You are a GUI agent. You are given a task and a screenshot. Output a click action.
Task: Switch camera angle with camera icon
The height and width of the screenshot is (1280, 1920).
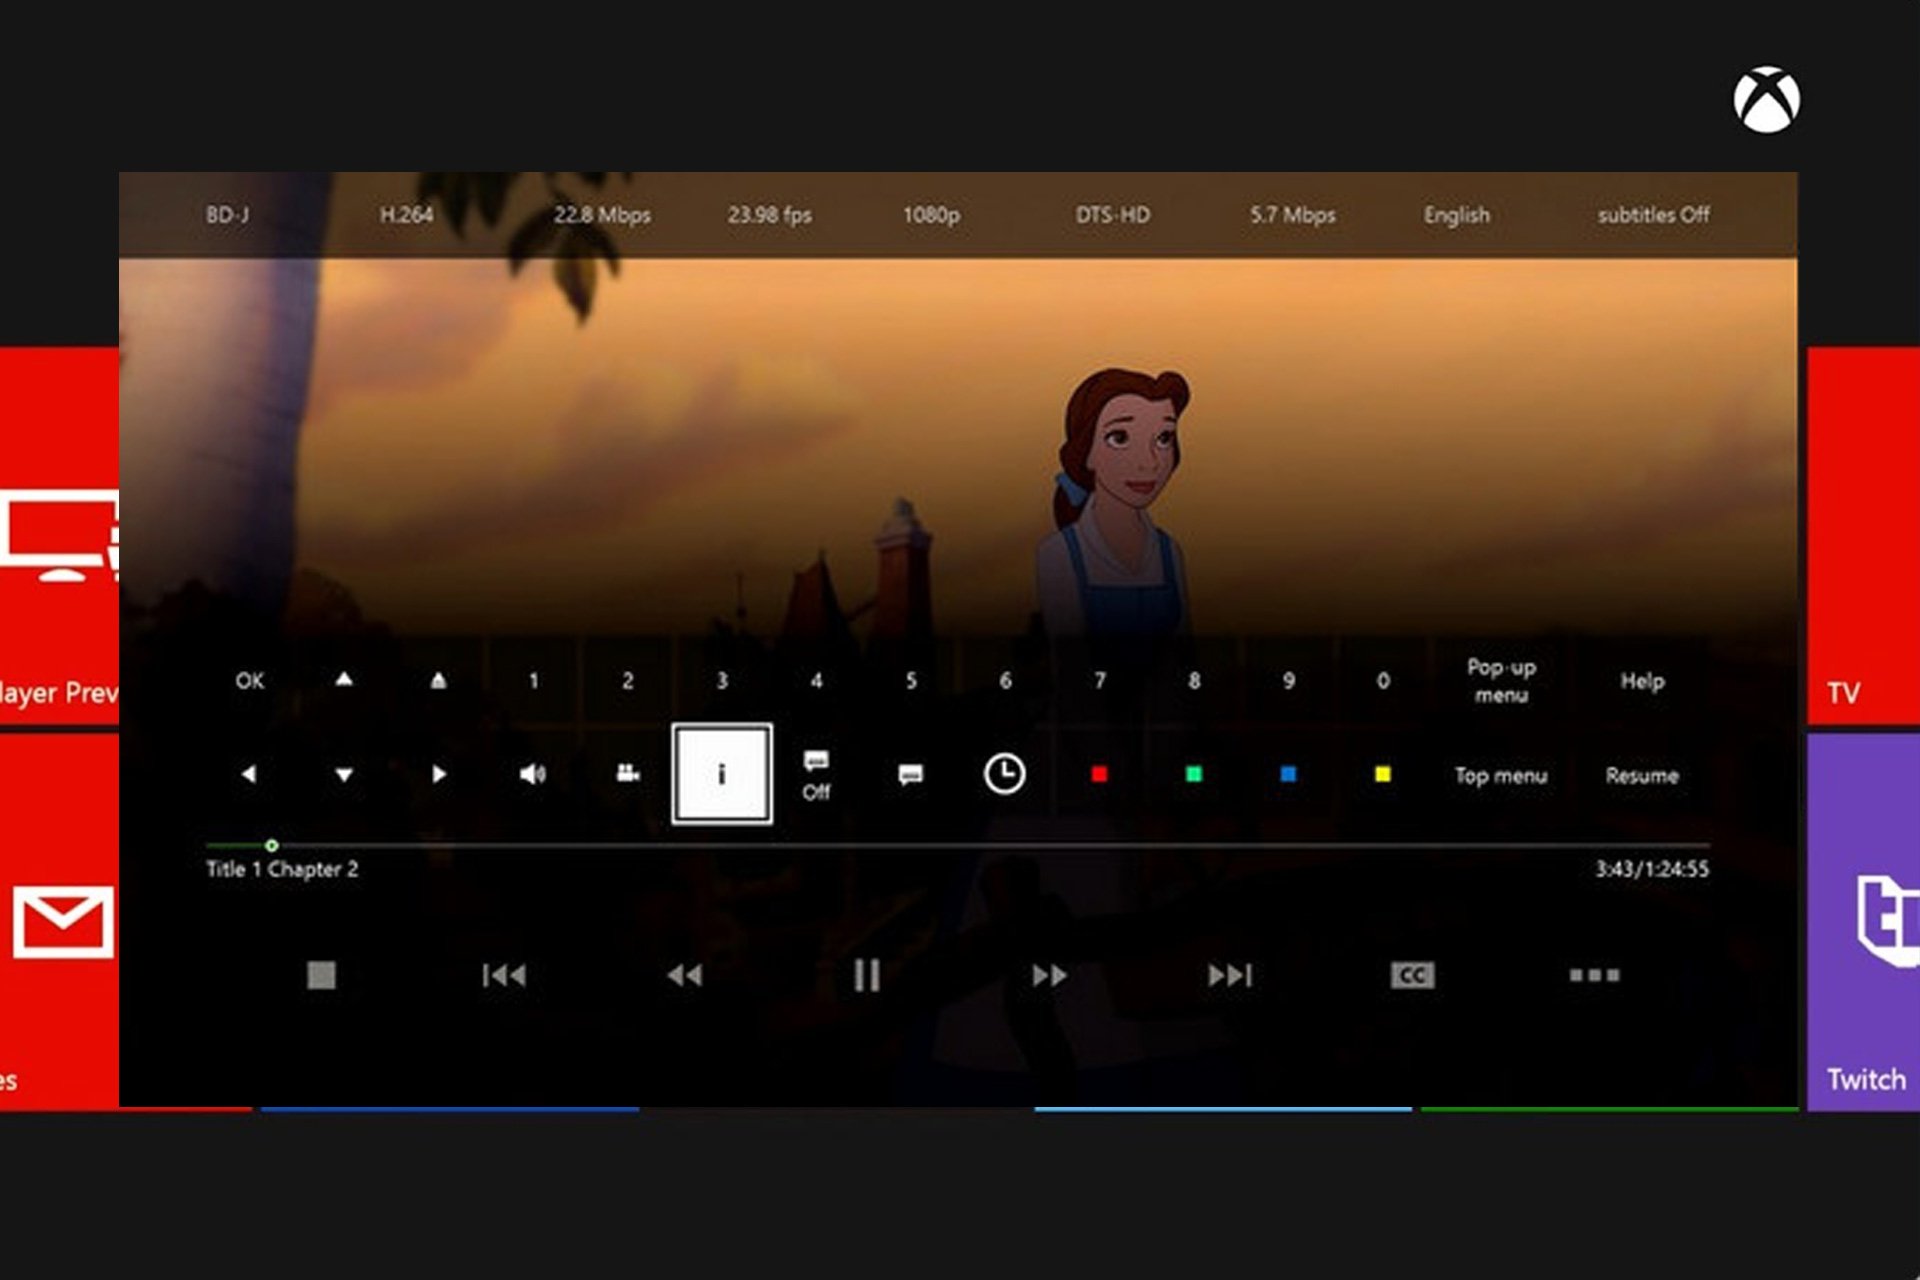(x=627, y=773)
